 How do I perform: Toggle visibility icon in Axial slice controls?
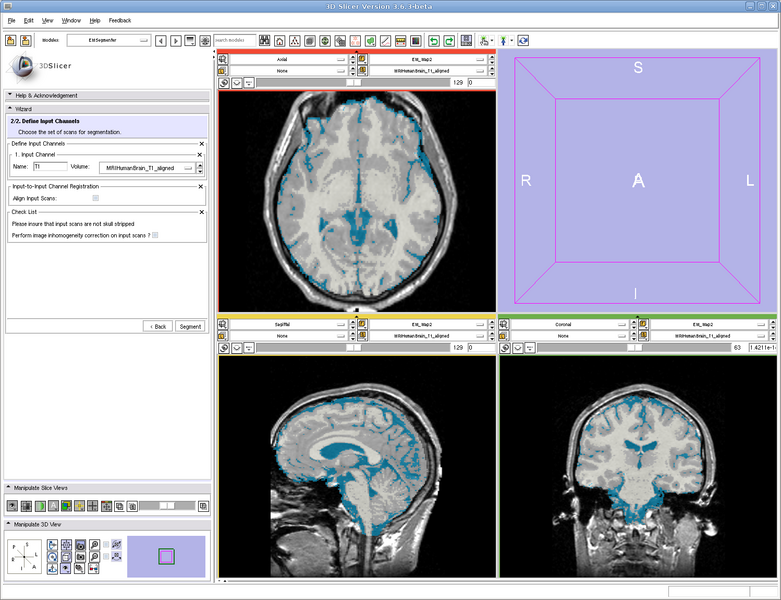(x=237, y=83)
